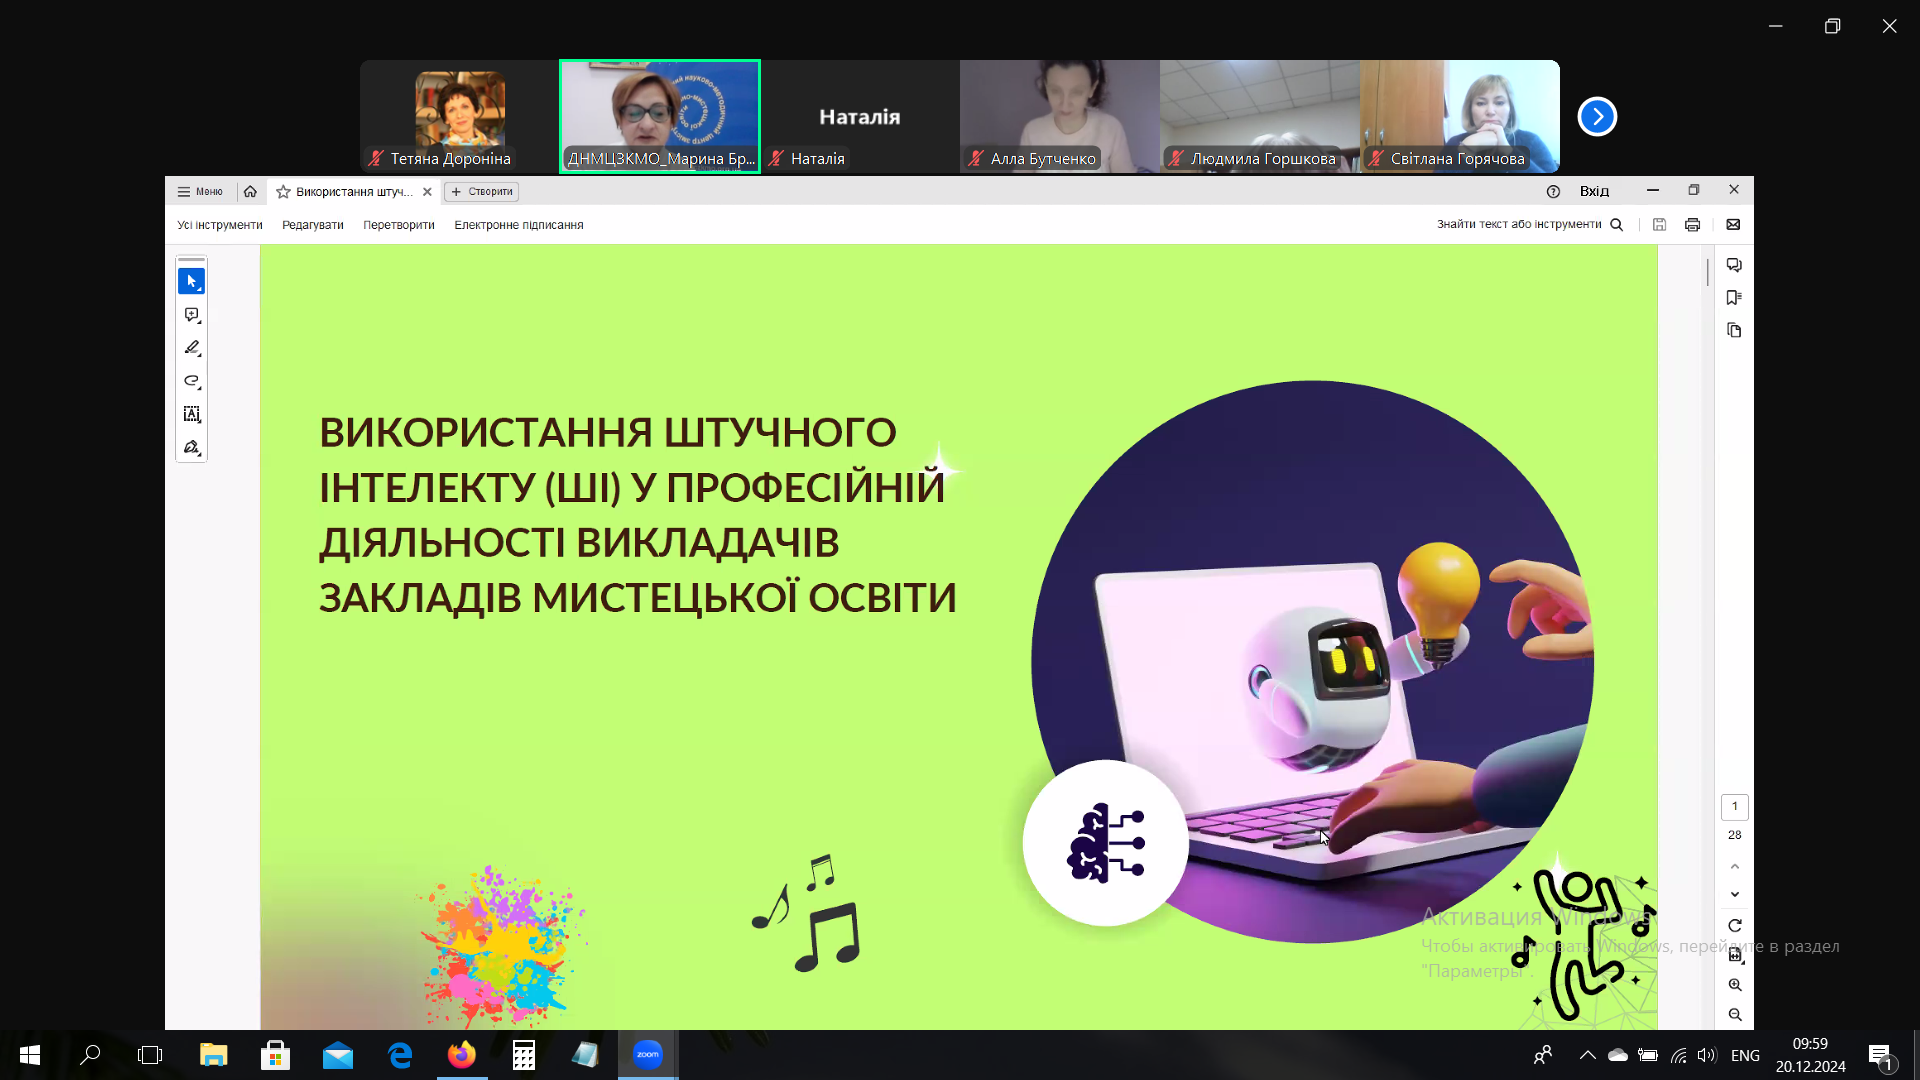Click the page number field showing 1
This screenshot has width=1920, height=1080.
coord(1735,807)
